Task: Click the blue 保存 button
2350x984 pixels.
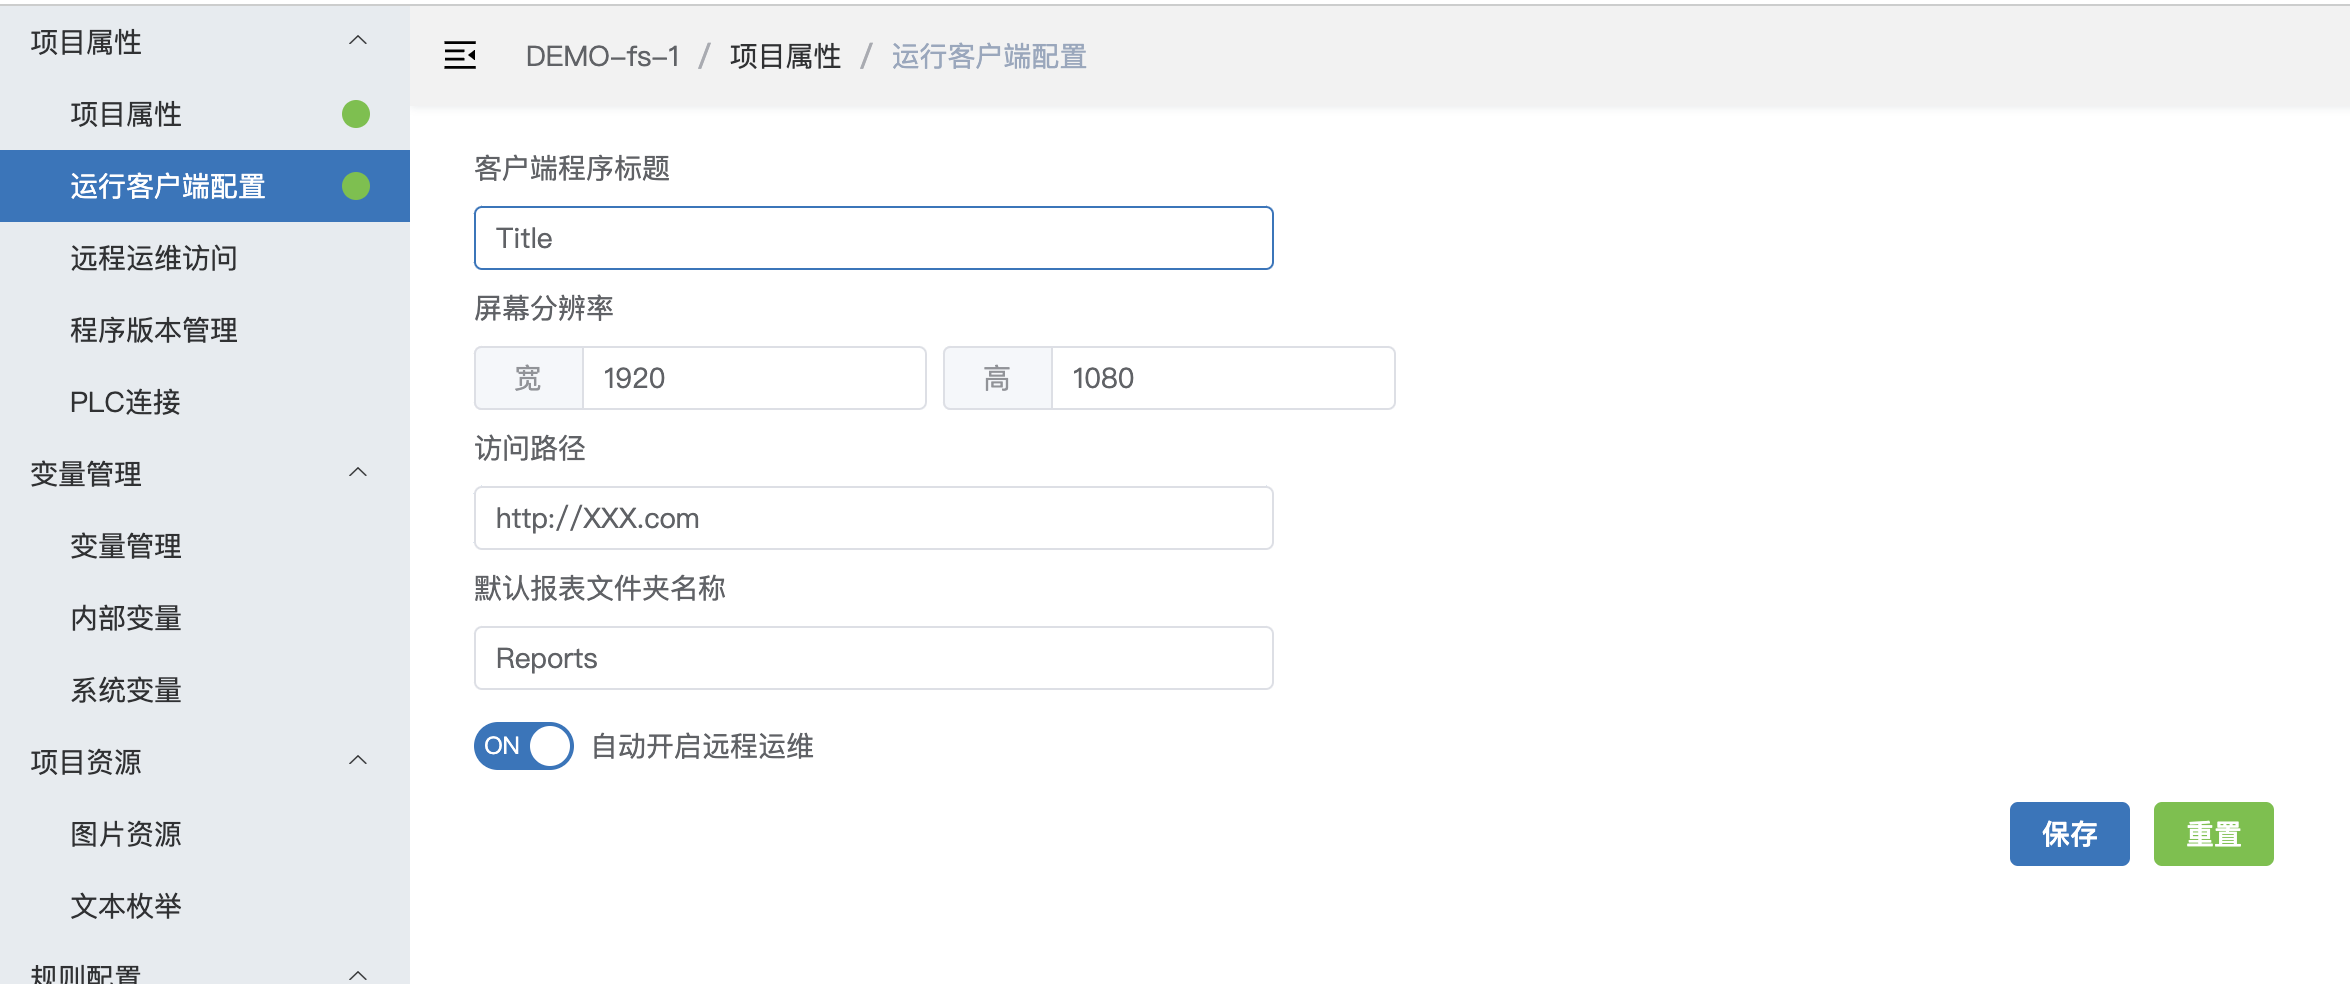Action: [x=2069, y=834]
